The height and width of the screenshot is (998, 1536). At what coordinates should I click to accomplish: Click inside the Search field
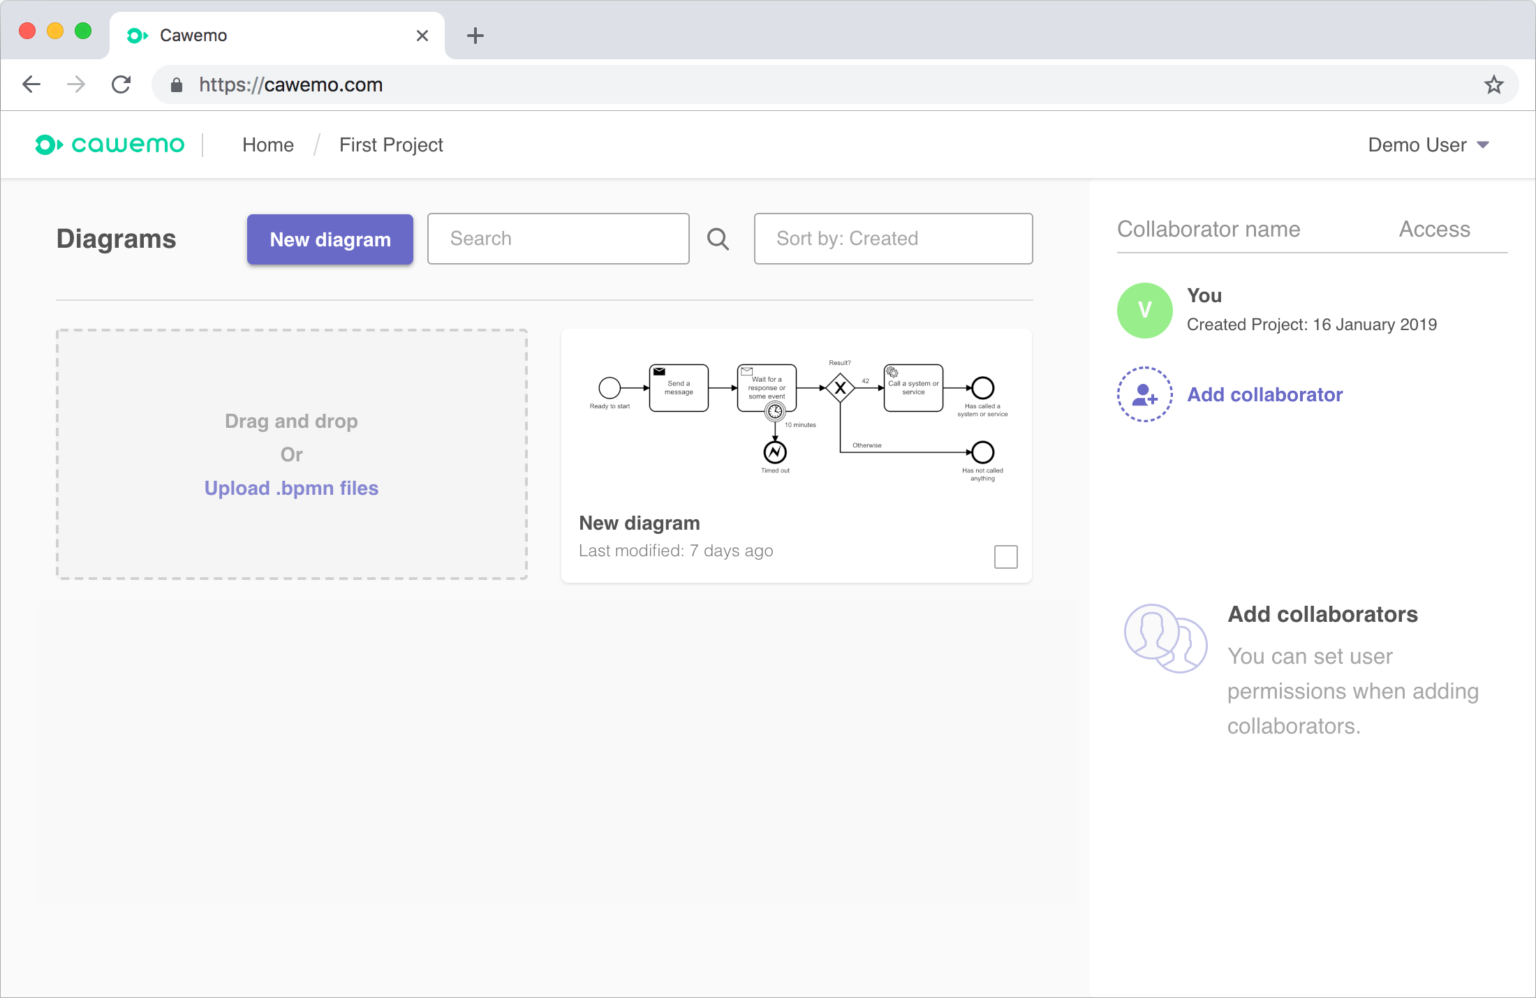point(558,238)
